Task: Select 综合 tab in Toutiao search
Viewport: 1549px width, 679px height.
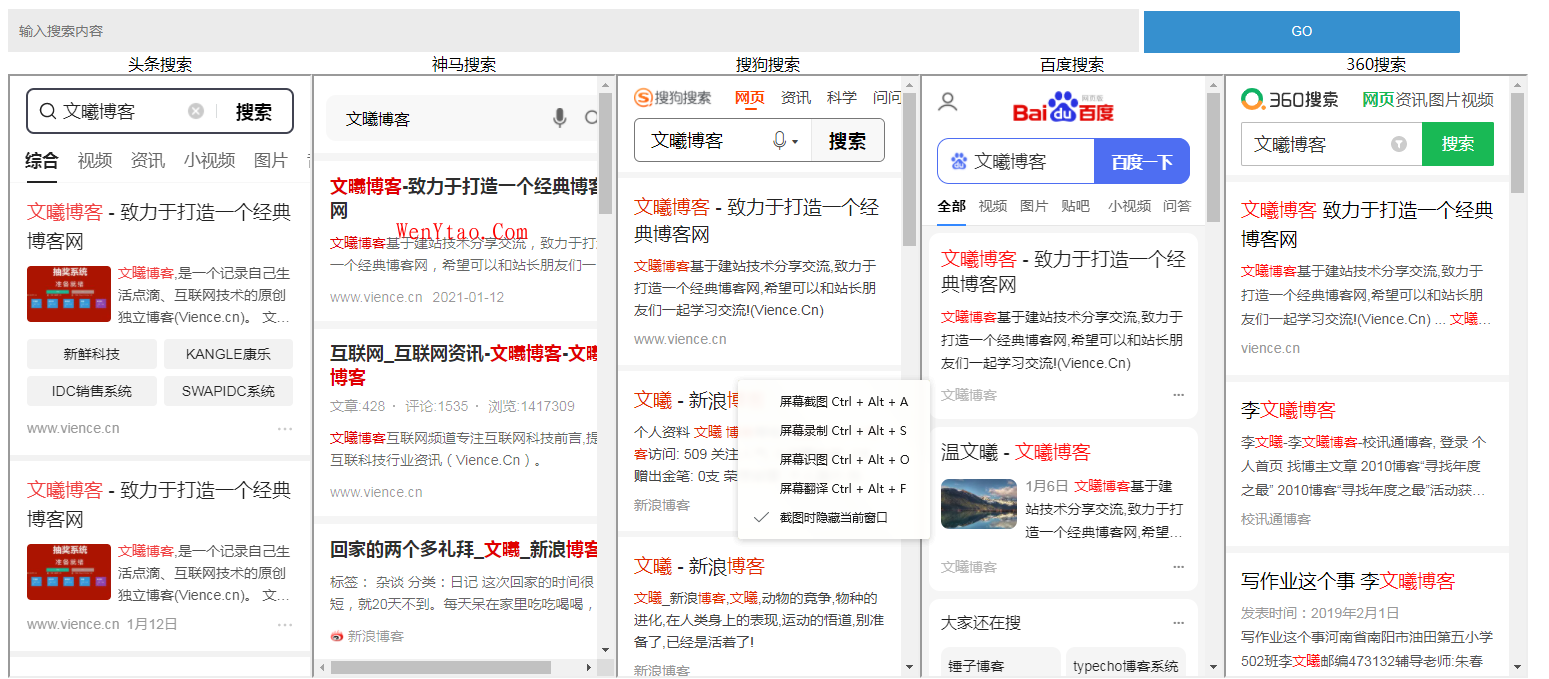Action: click(42, 160)
